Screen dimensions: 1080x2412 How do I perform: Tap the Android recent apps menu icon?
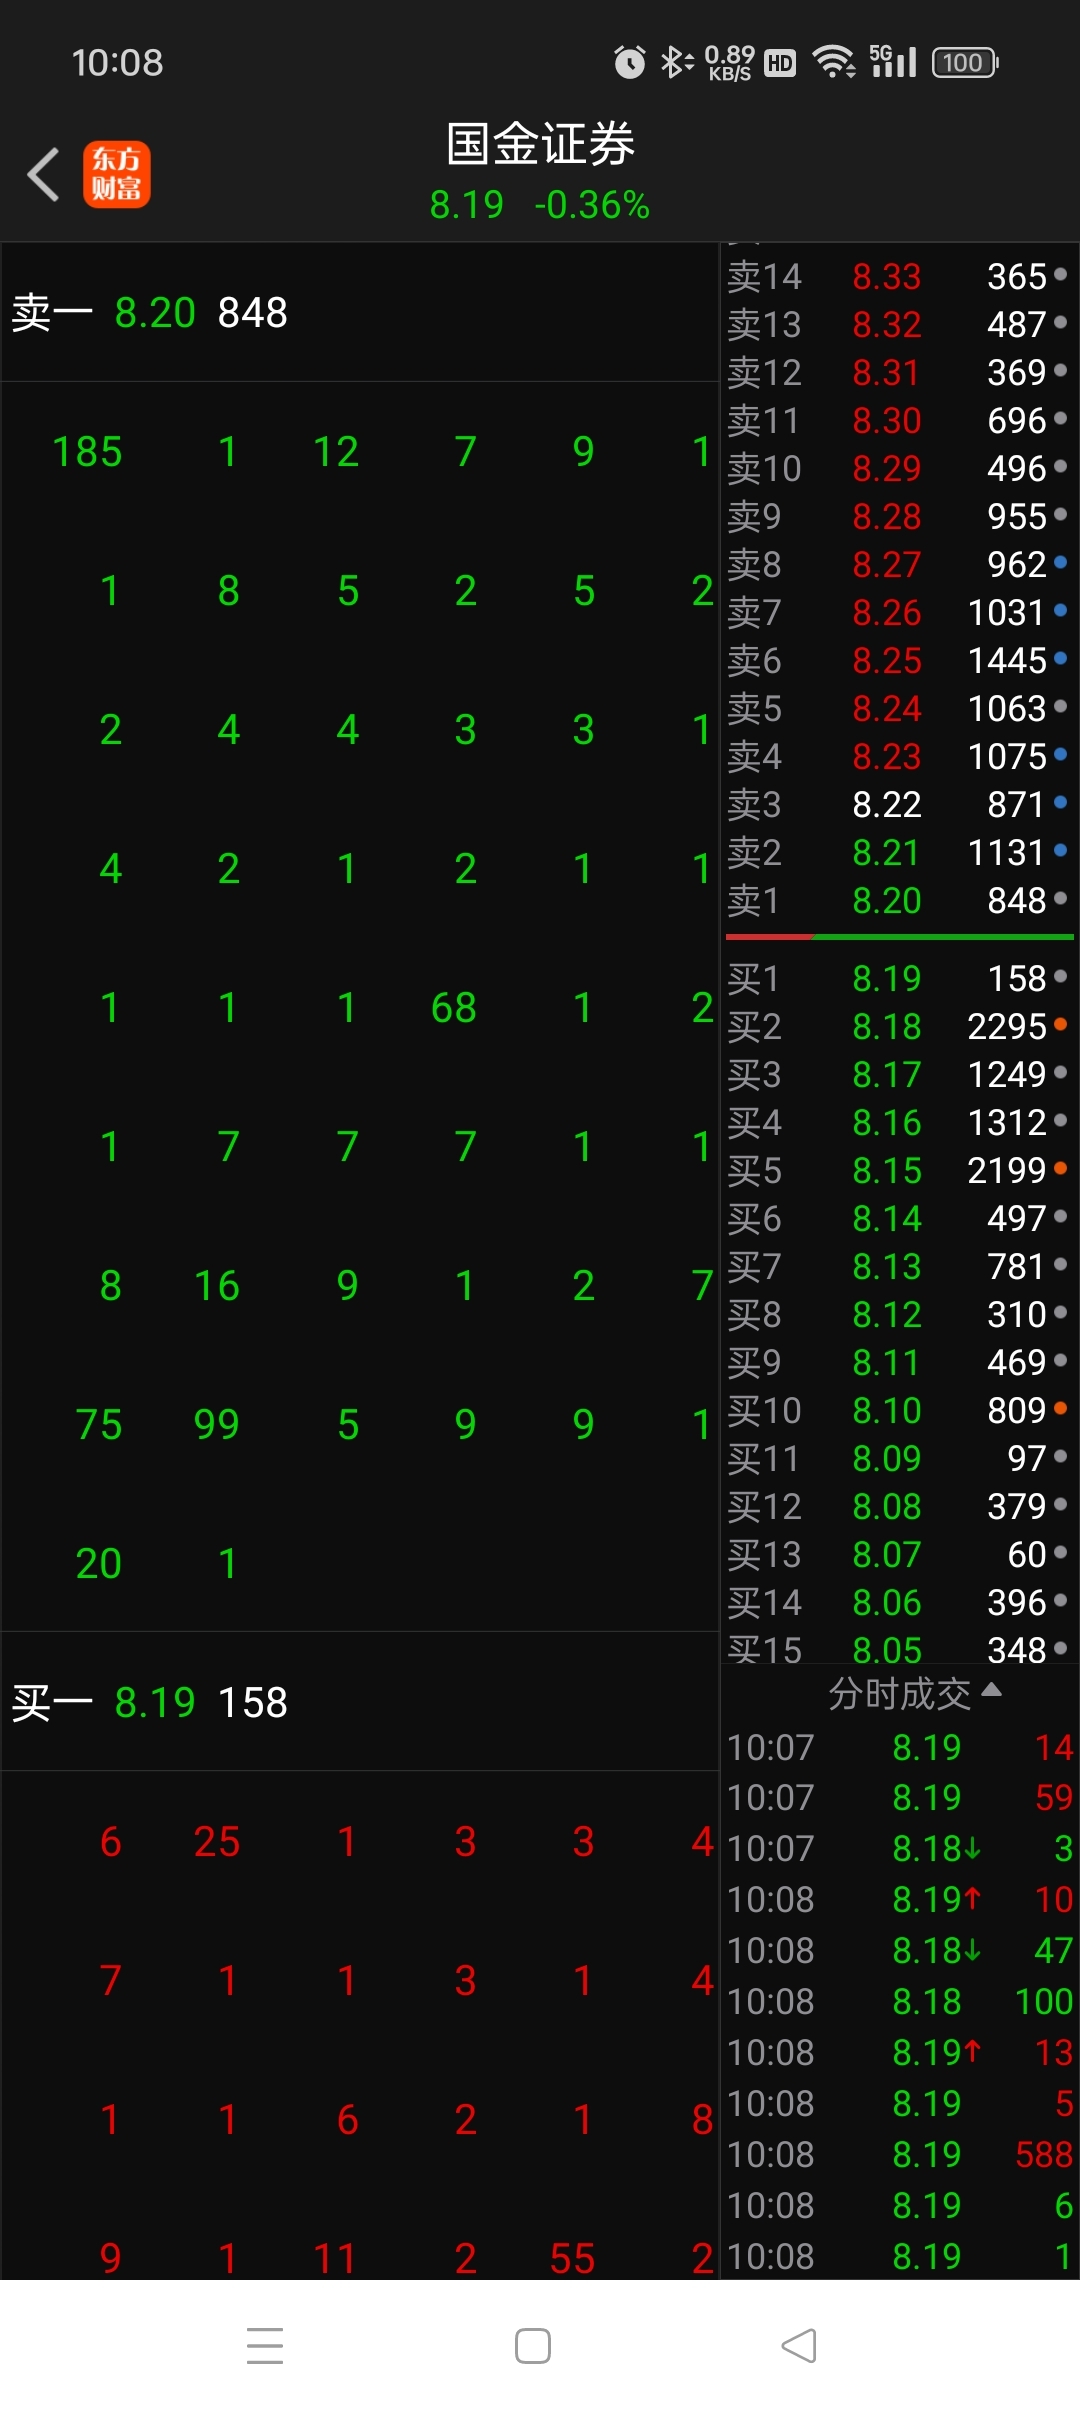(x=265, y=2345)
